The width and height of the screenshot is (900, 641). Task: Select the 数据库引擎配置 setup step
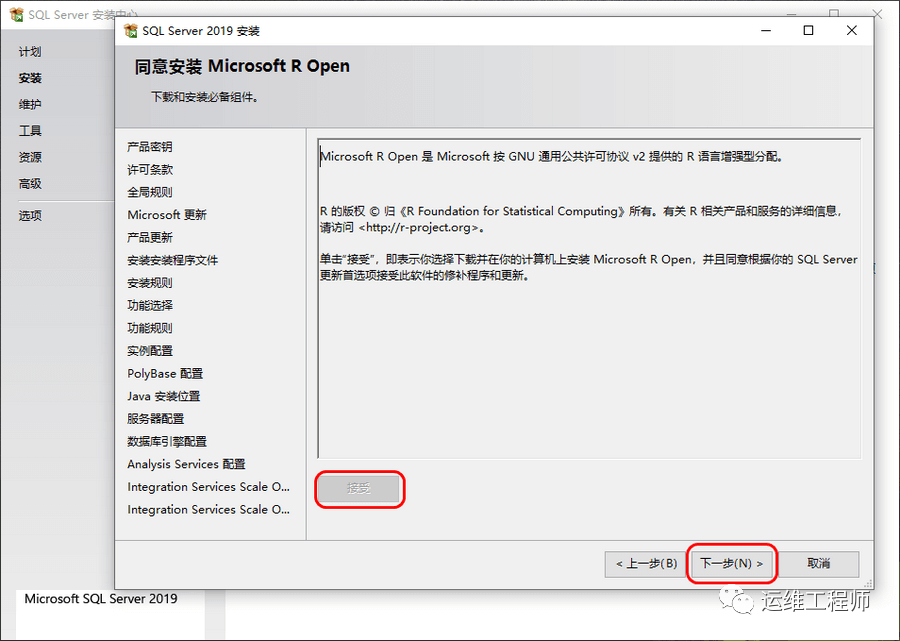tap(167, 442)
